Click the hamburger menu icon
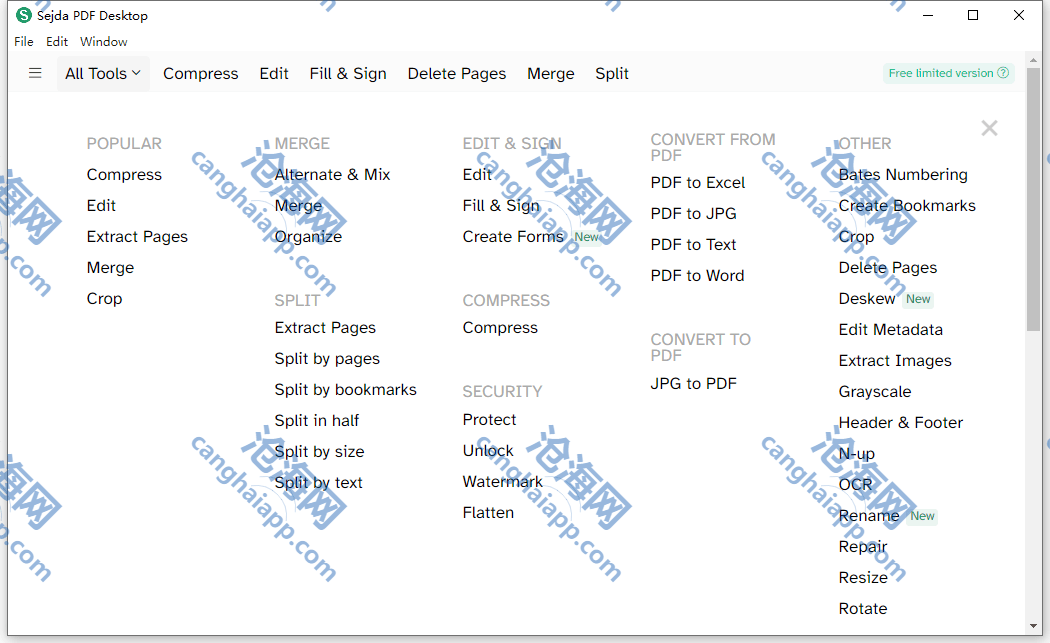This screenshot has height=643, width=1050. (35, 73)
